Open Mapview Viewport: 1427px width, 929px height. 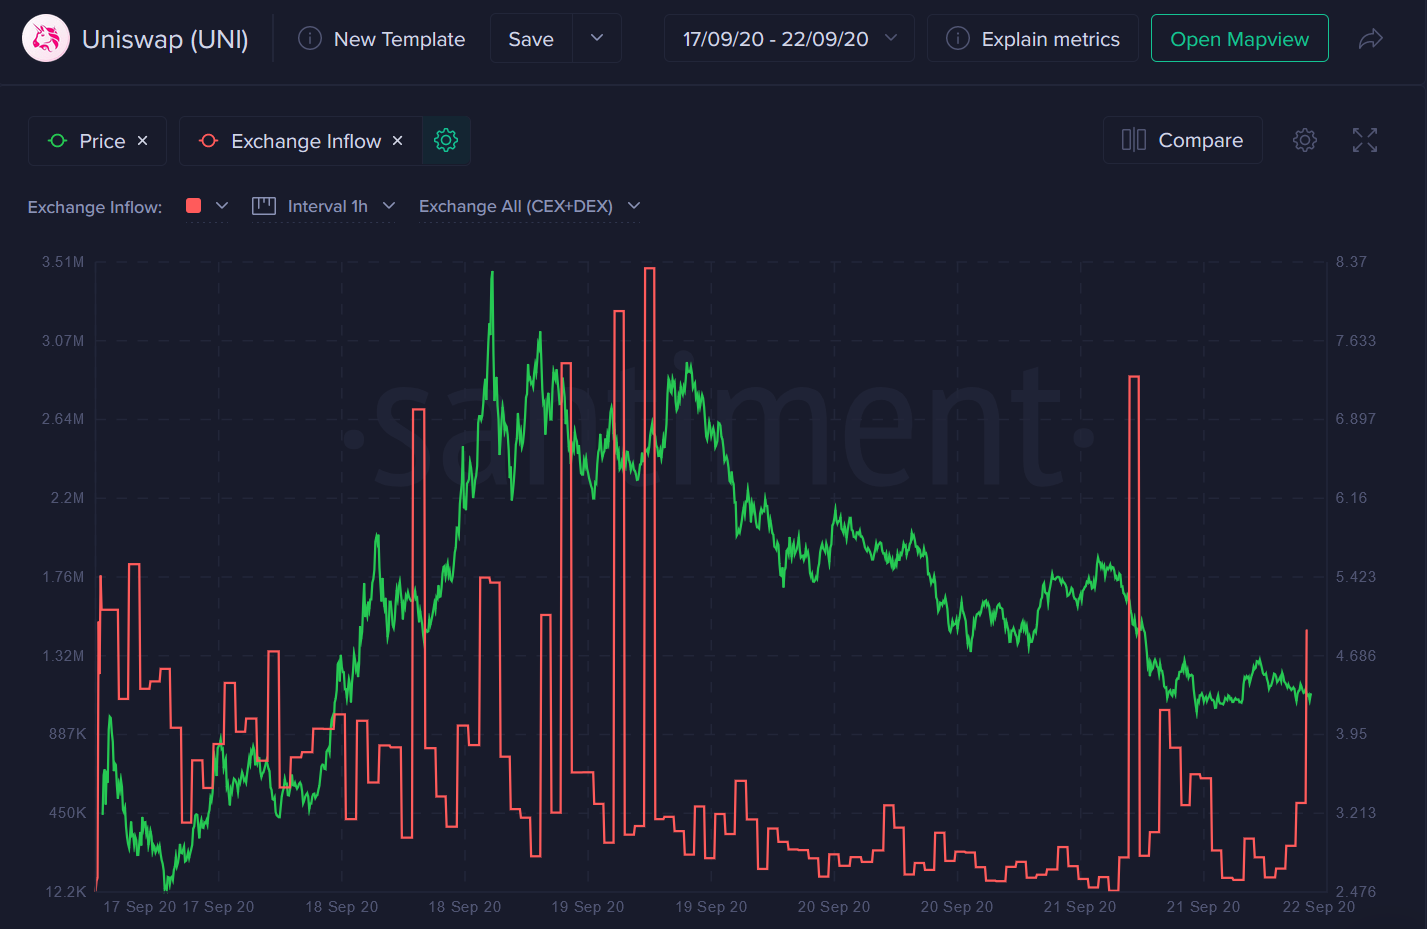[1240, 39]
